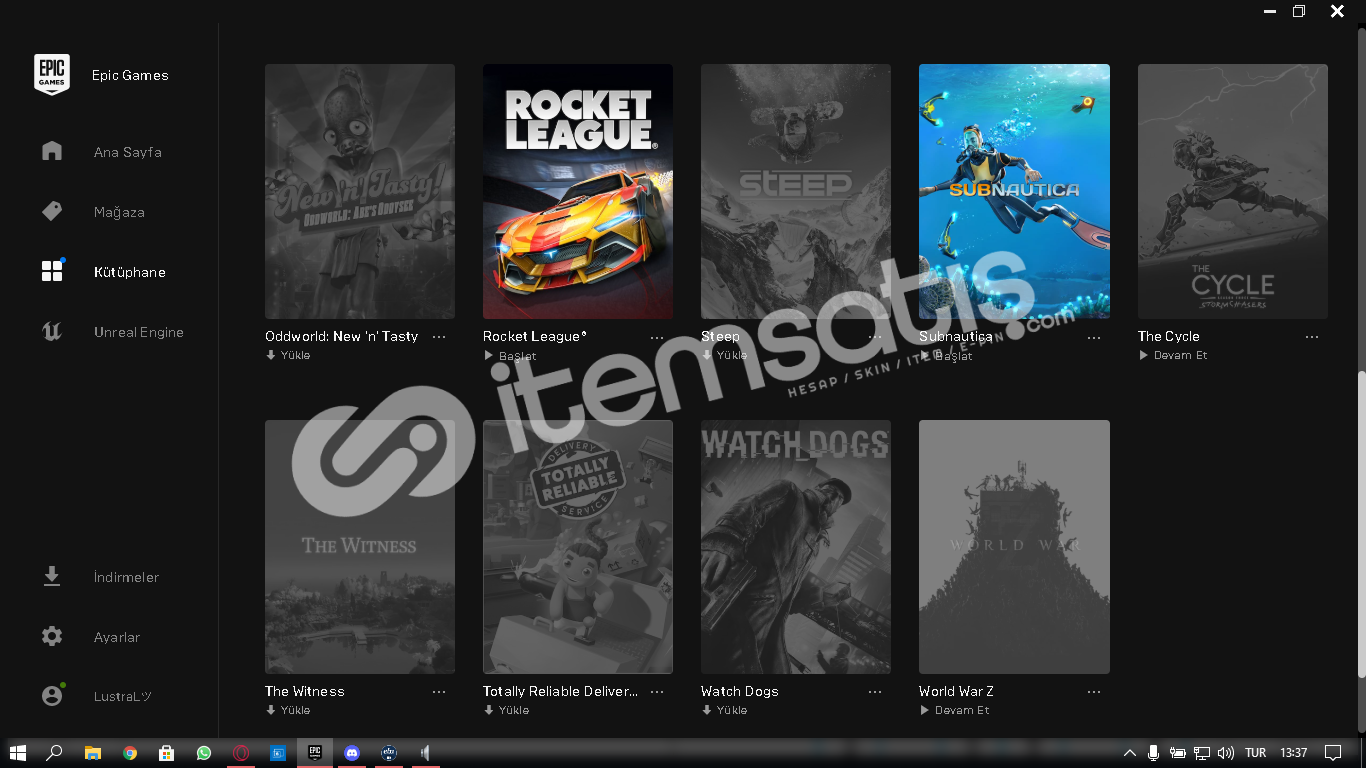Select the Totally Reliable Delivery cover art

578,547
